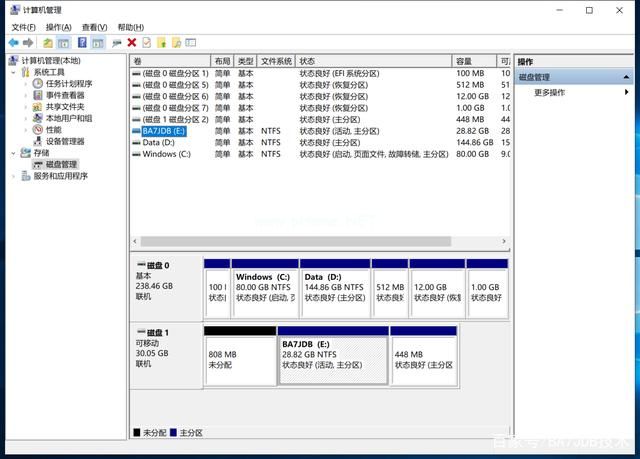
Task: Expand the 服务和应用程序 tree node
Action: (x=14, y=176)
